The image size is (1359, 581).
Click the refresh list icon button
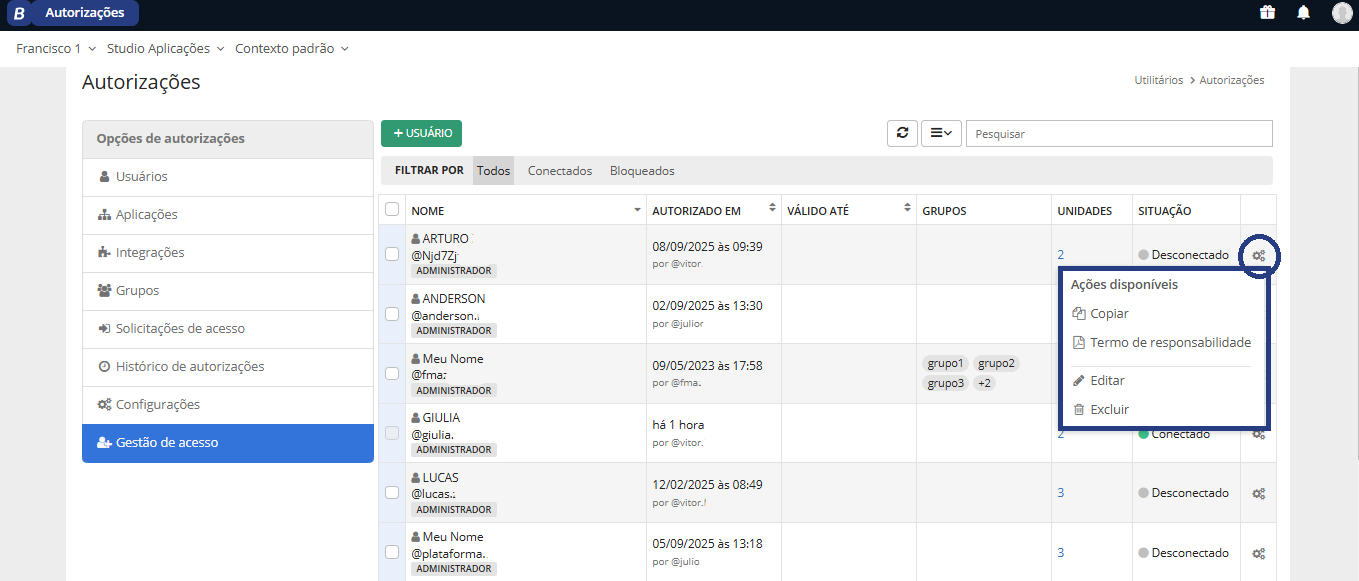coord(902,133)
